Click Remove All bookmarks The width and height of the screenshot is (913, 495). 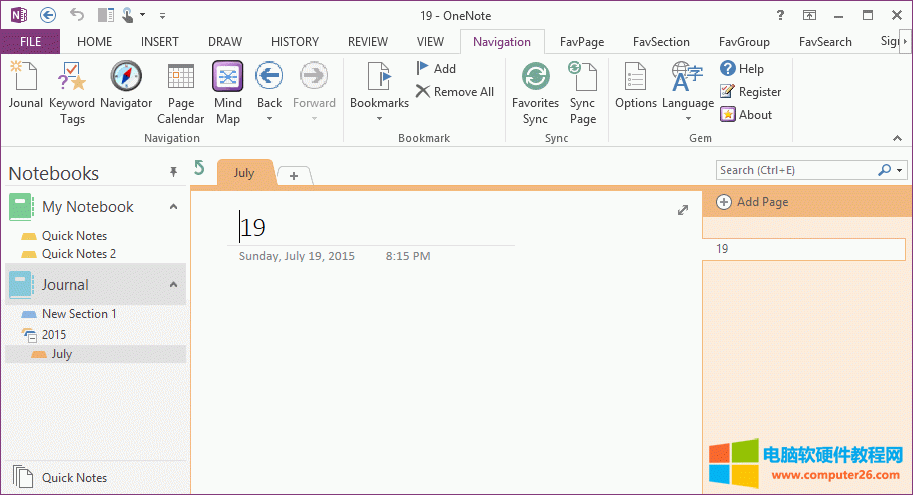click(x=455, y=91)
